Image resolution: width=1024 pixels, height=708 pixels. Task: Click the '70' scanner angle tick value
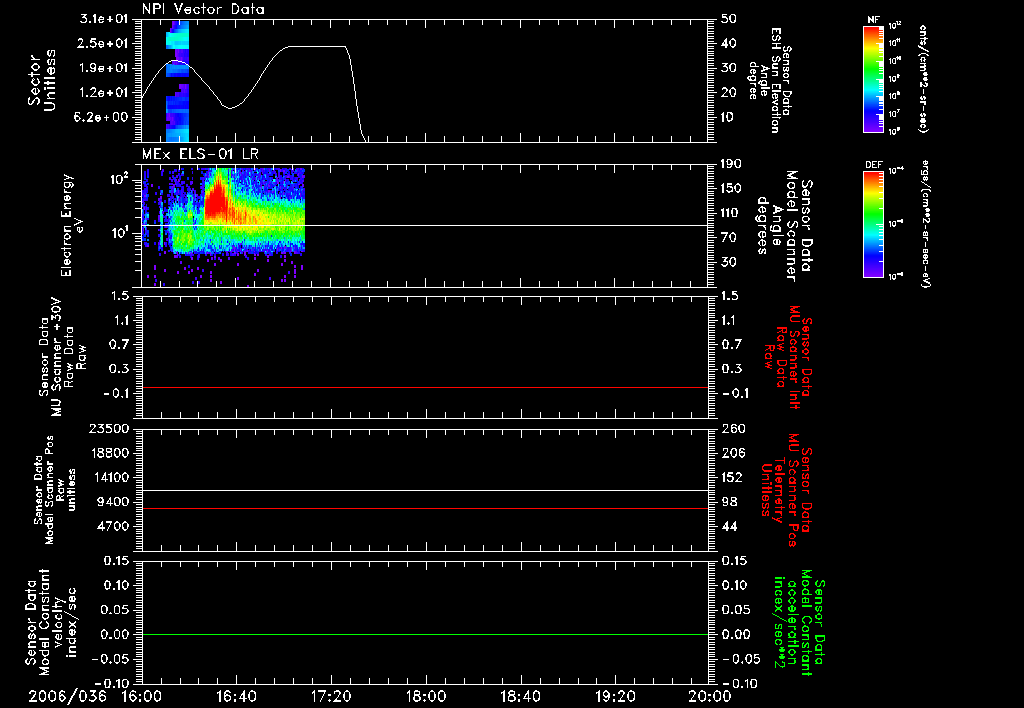click(729, 237)
